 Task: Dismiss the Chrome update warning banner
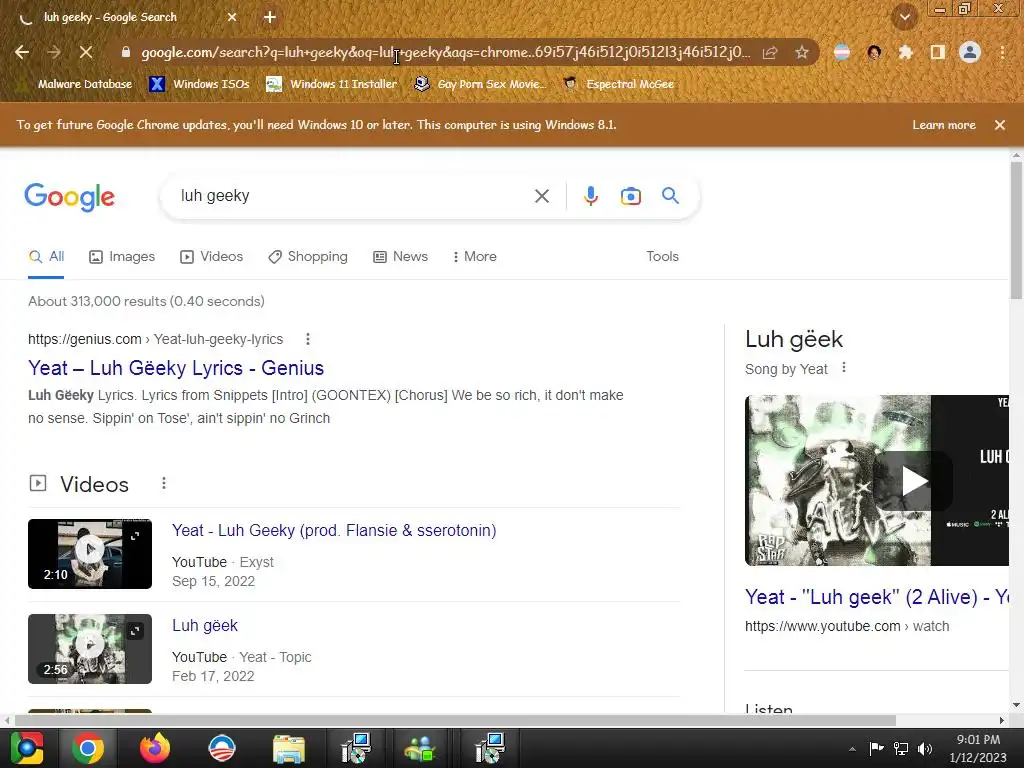tap(1000, 125)
